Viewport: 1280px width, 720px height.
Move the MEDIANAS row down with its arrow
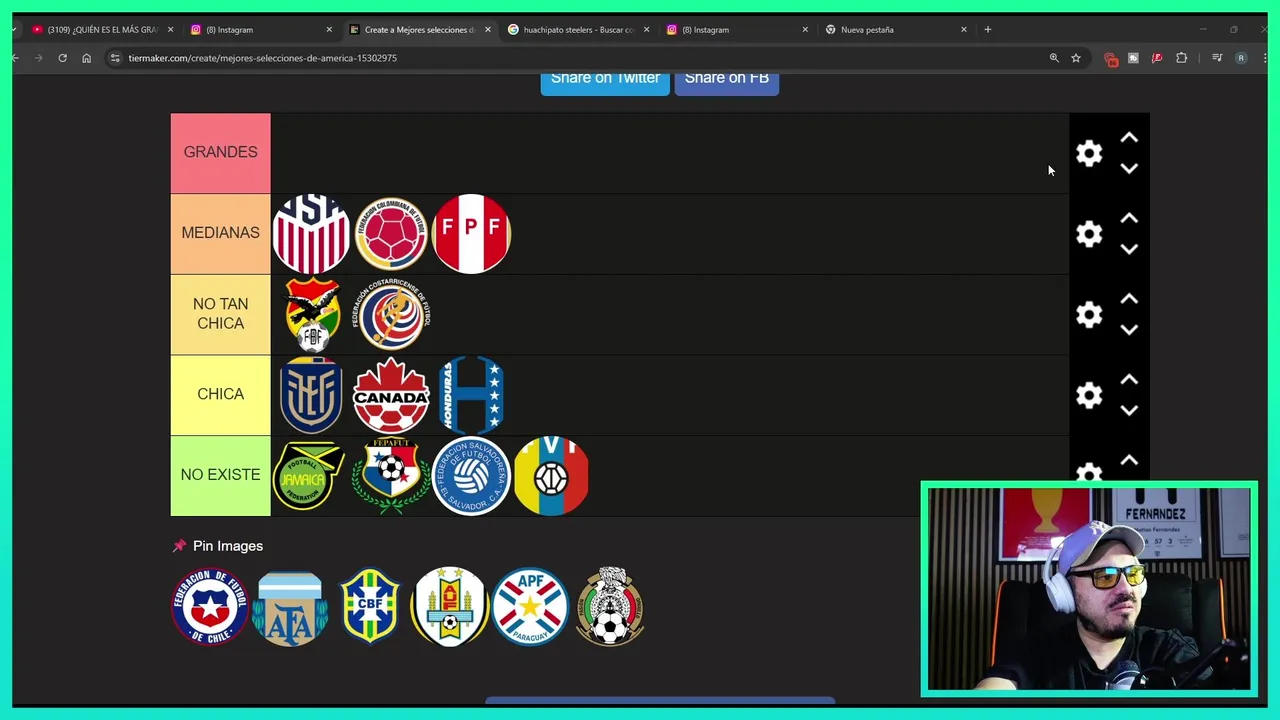[x=1129, y=250]
